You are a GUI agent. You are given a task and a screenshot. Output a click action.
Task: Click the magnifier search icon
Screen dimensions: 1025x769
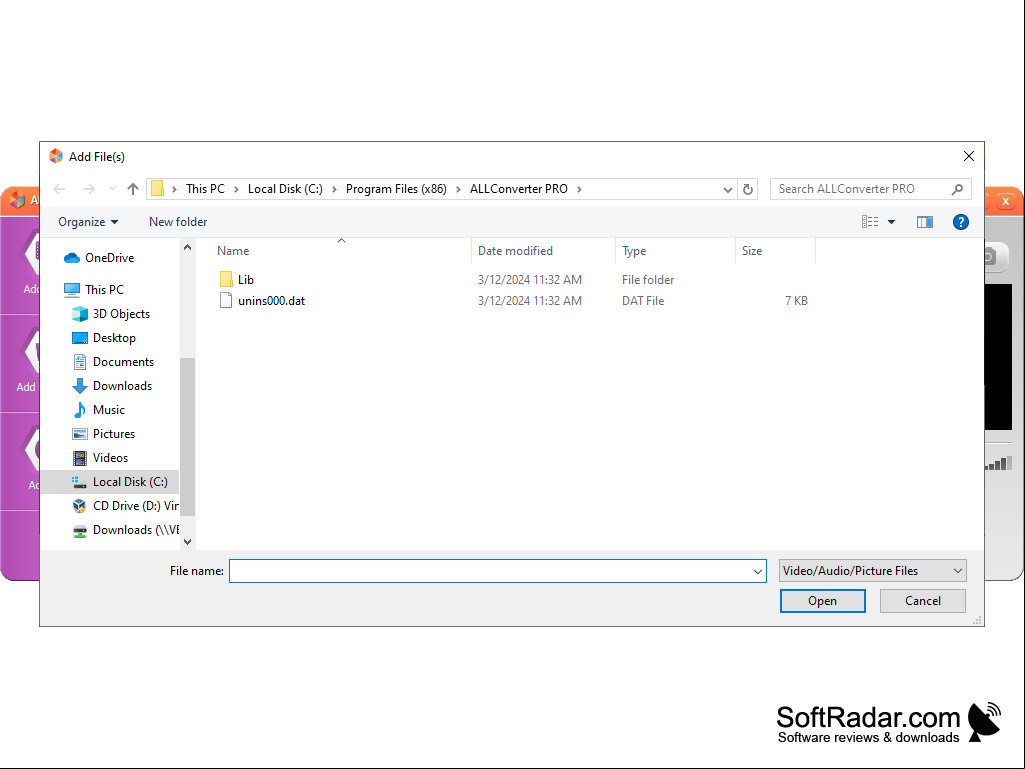point(957,189)
